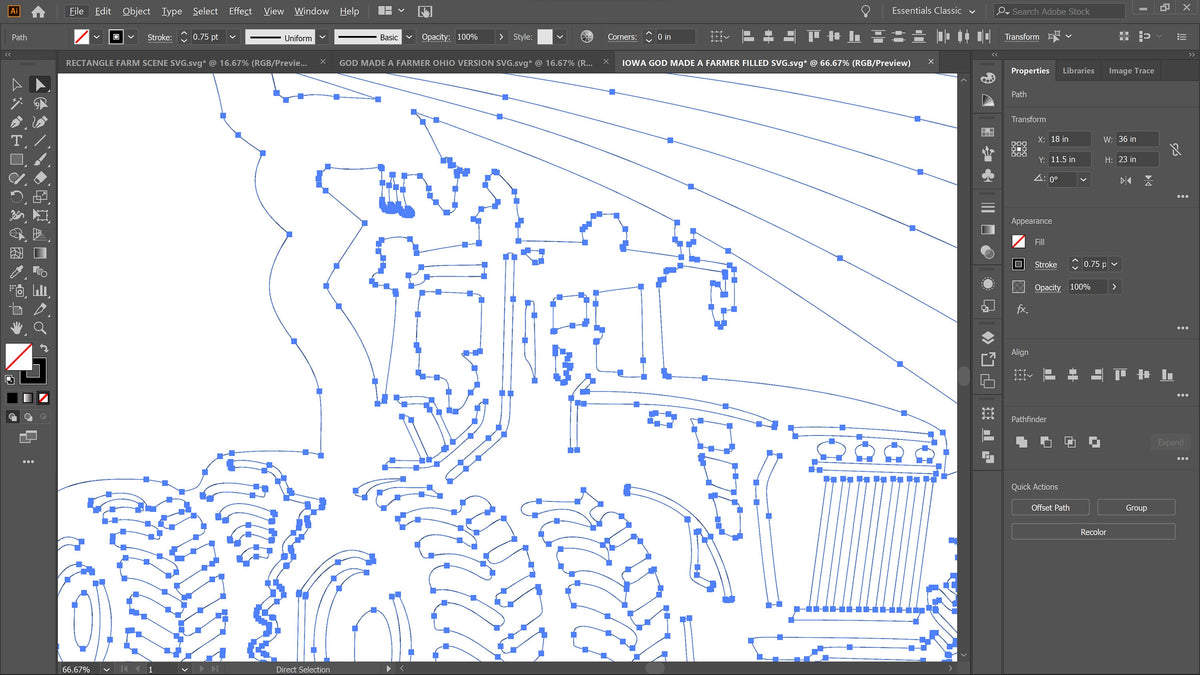Select the Scale tool
1200x675 pixels.
coord(40,197)
